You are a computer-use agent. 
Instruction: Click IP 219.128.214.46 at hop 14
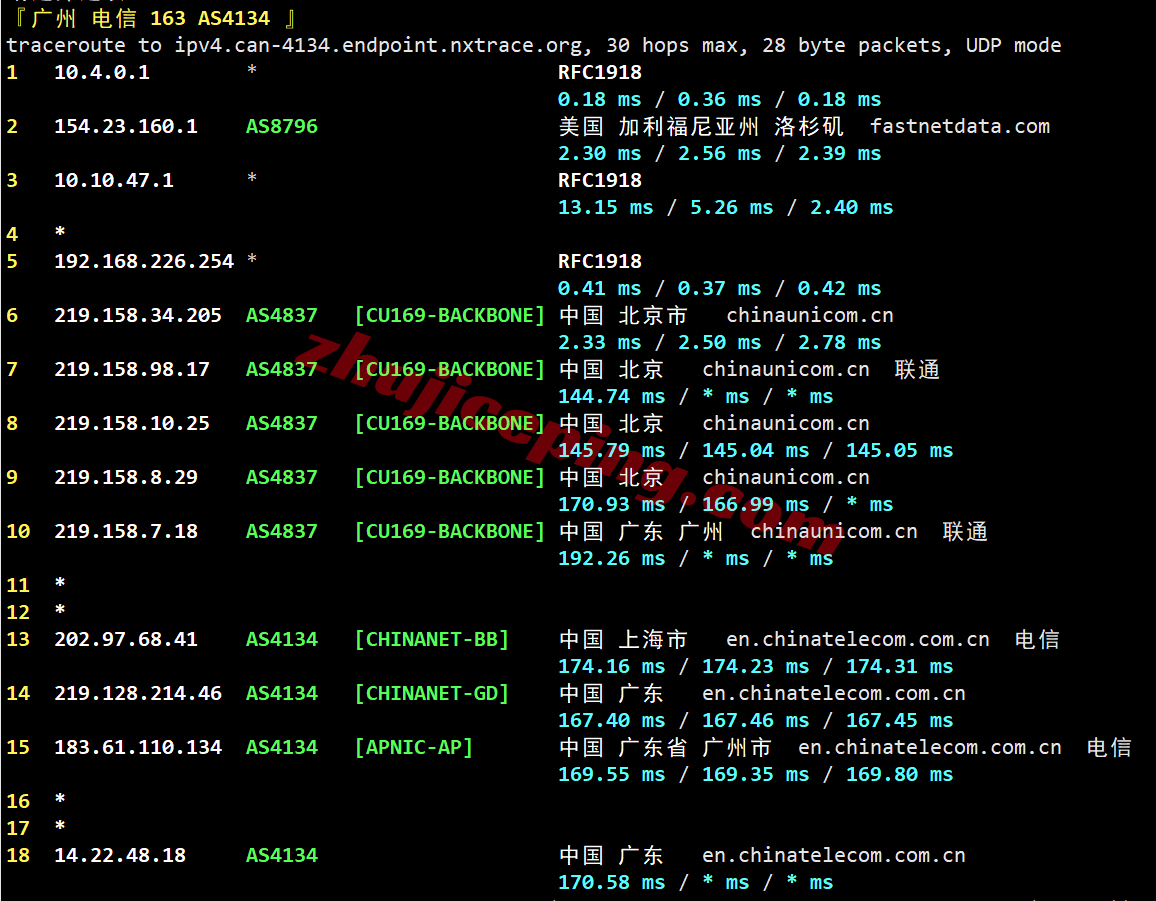tap(138, 694)
